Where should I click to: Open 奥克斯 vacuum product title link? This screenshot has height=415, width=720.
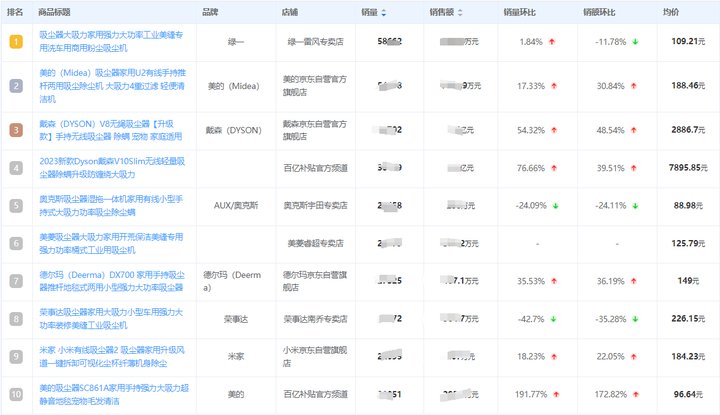pyautogui.click(x=111, y=206)
